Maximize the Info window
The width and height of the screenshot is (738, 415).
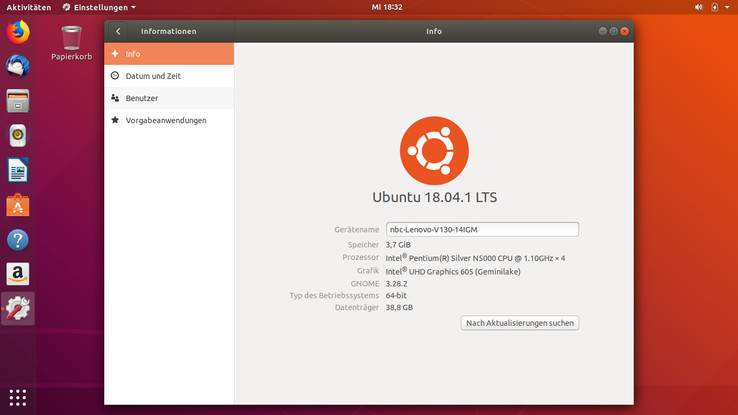point(613,31)
